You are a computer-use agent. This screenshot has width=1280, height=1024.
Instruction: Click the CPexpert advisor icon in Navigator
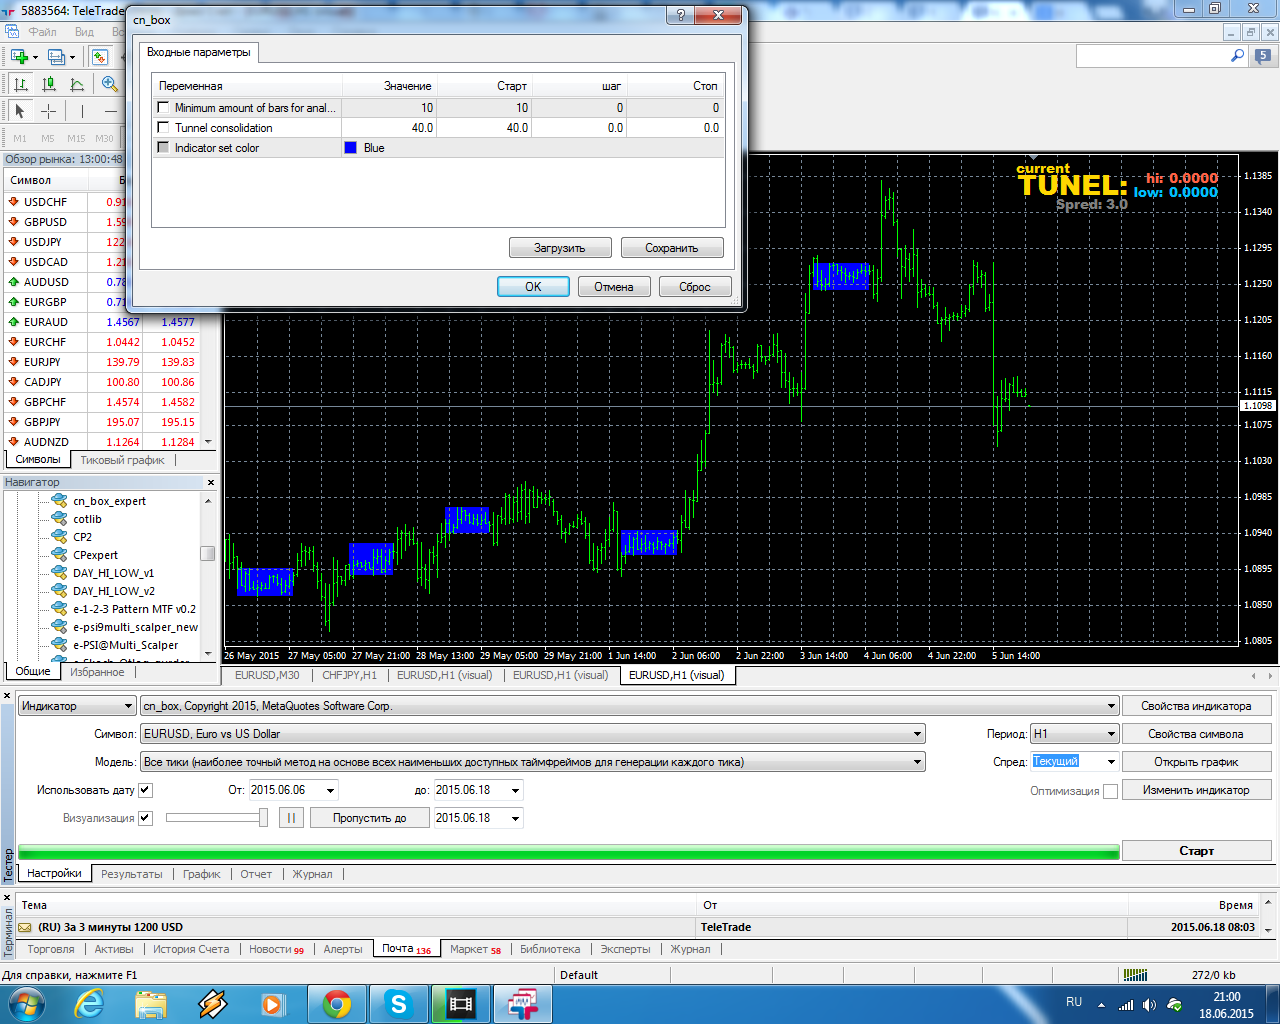point(59,555)
